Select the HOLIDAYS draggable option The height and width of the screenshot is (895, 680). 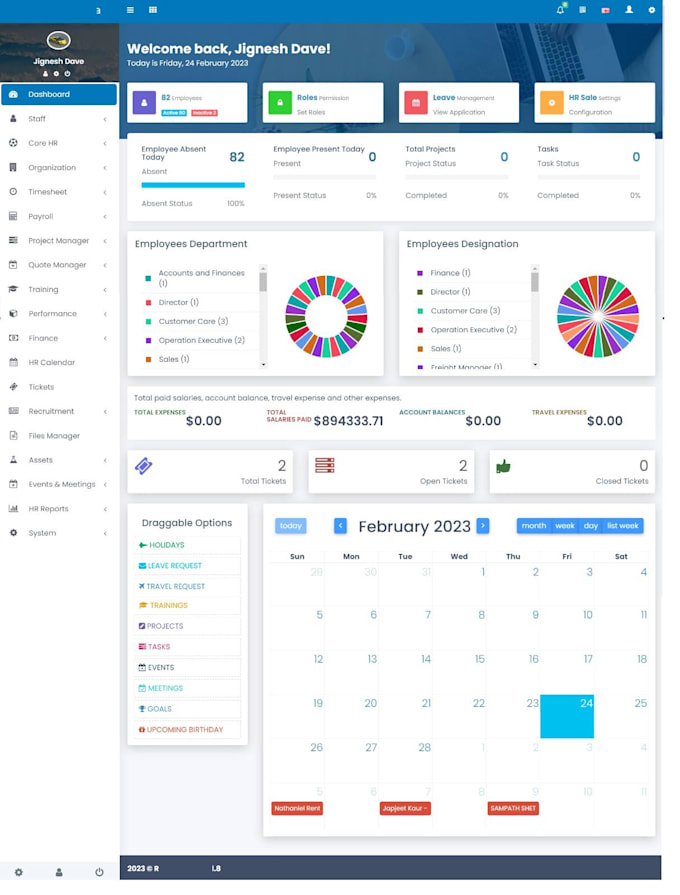click(x=187, y=545)
